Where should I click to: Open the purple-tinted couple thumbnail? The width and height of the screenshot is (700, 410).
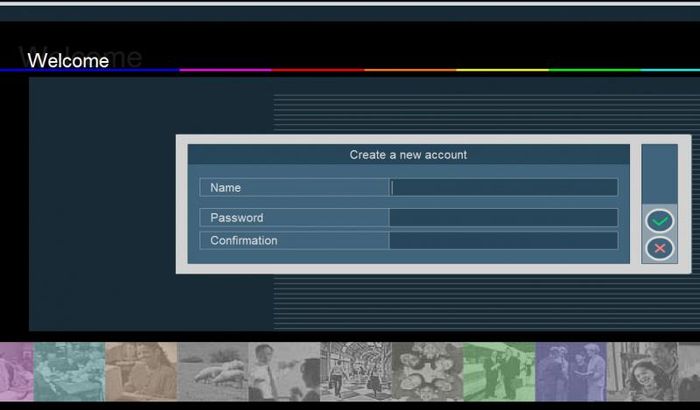coord(571,372)
